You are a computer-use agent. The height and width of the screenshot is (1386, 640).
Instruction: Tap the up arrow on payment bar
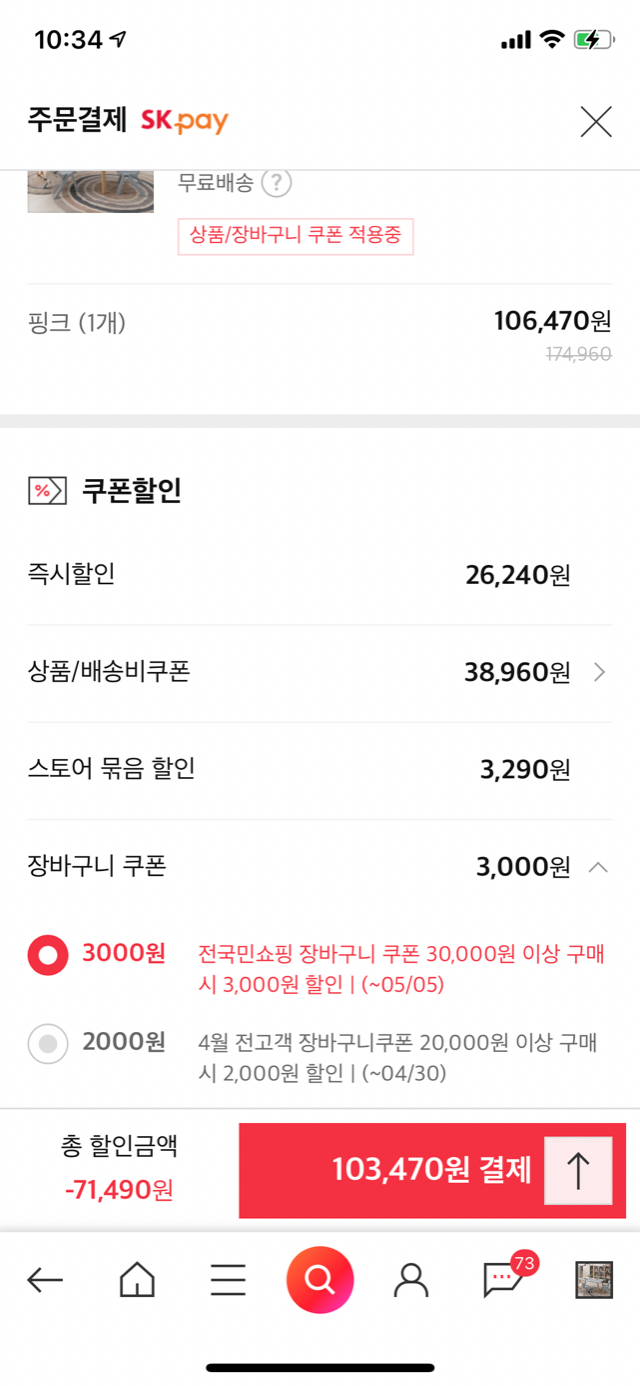point(578,1170)
